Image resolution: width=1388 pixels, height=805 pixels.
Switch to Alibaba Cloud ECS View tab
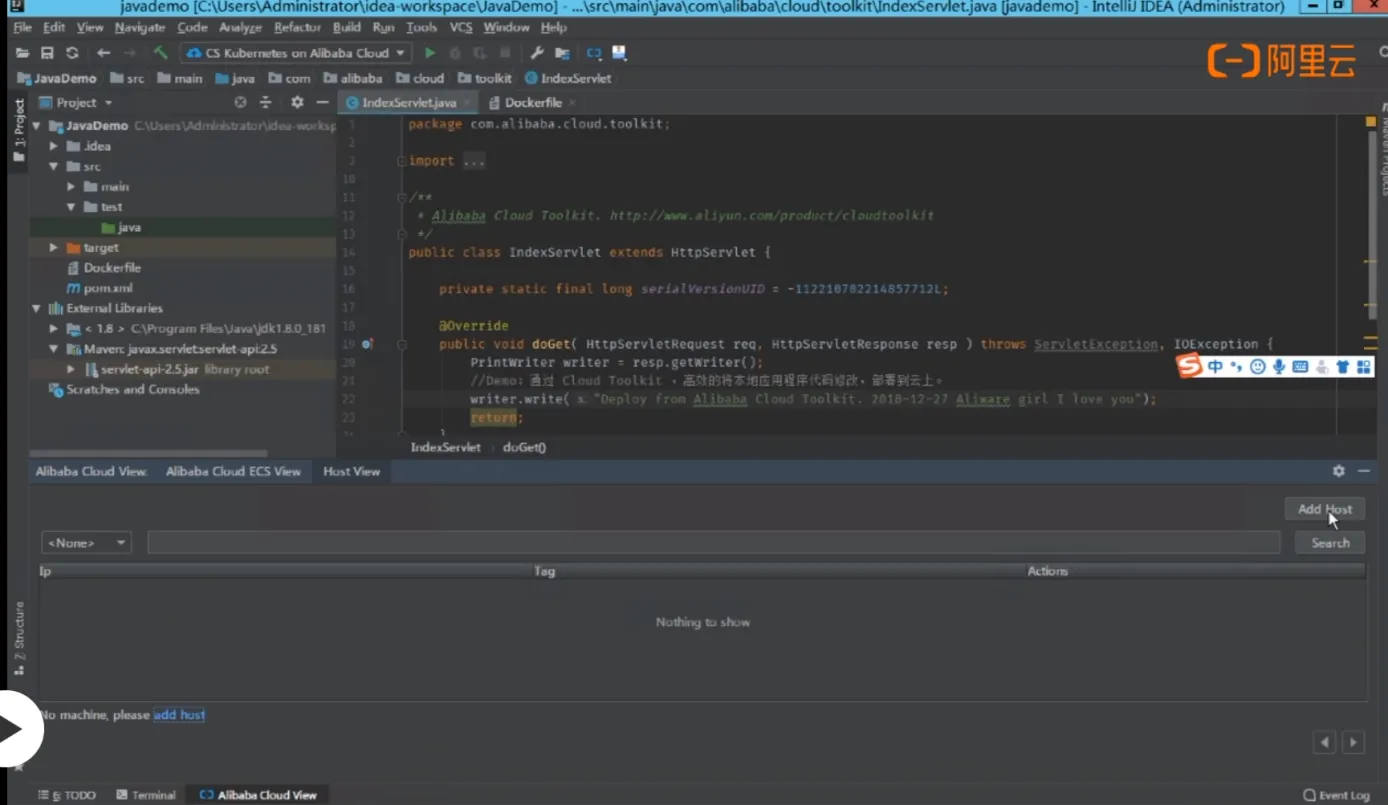tap(233, 471)
